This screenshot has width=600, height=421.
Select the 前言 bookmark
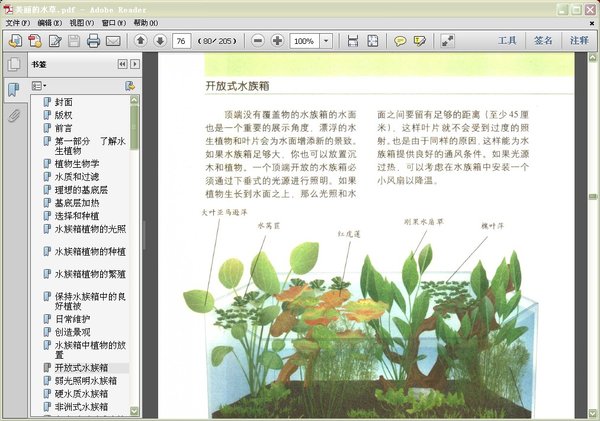(x=63, y=128)
